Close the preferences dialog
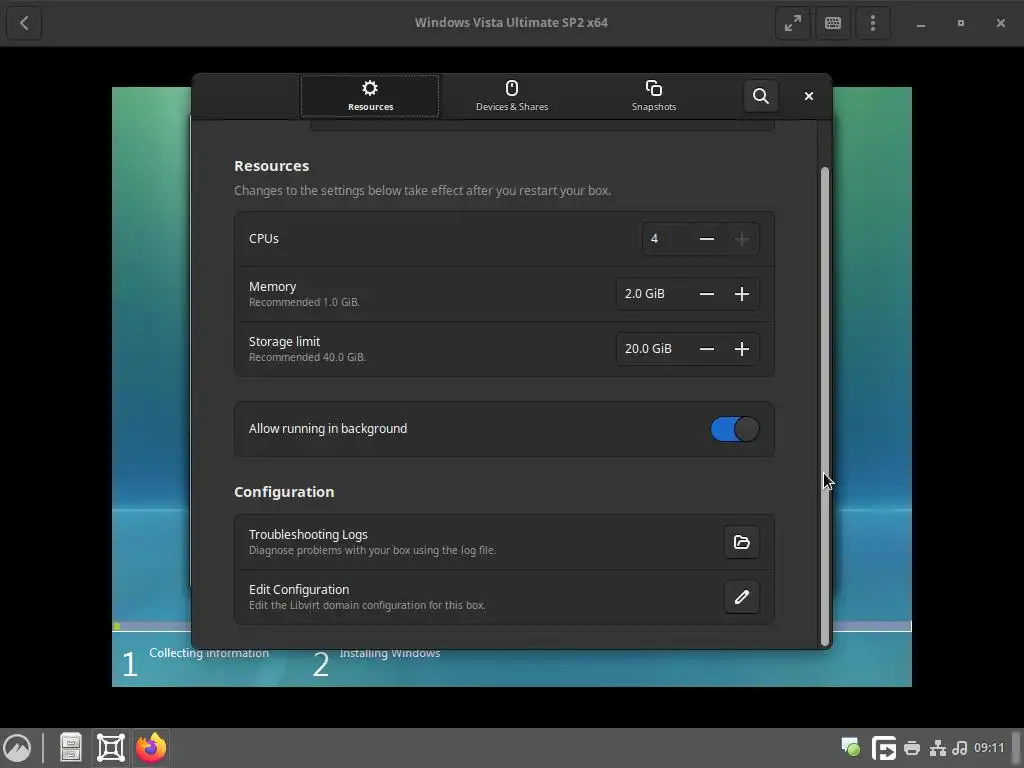Viewport: 1024px width, 768px height. 808,96
